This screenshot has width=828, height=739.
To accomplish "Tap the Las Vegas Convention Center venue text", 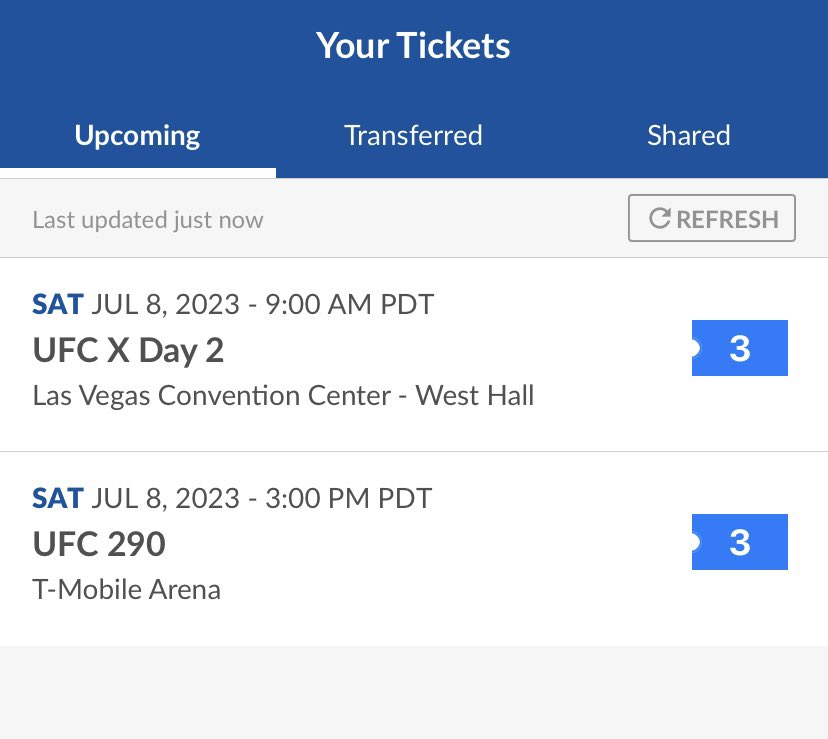I will click(284, 396).
